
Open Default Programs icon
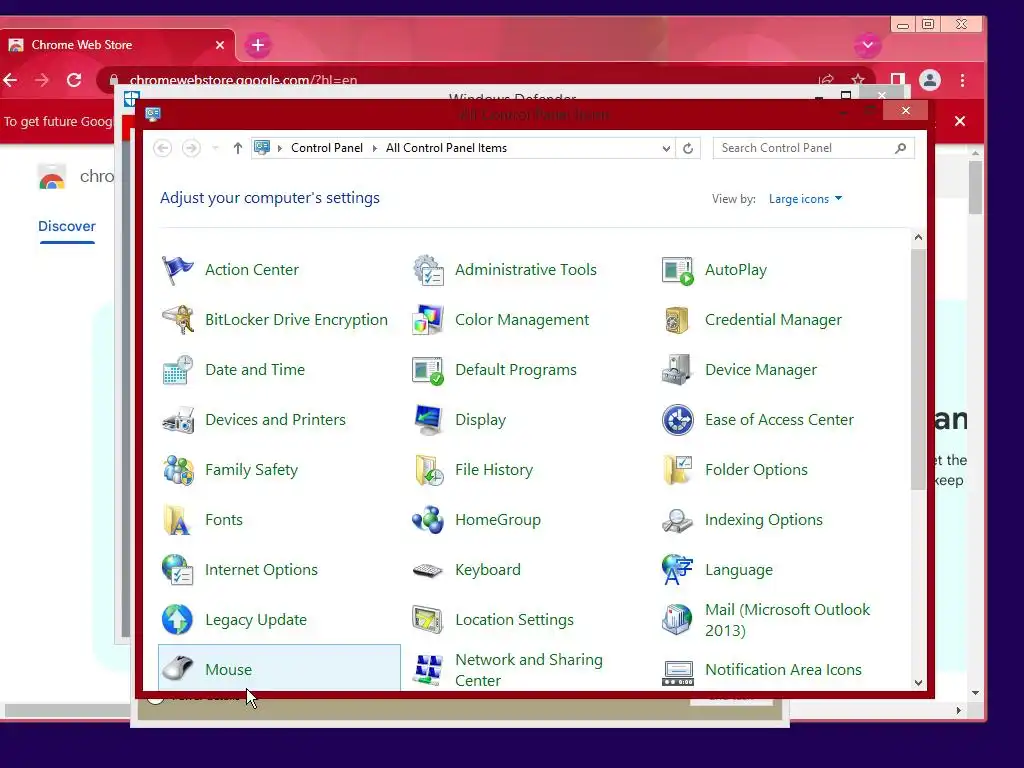point(428,370)
